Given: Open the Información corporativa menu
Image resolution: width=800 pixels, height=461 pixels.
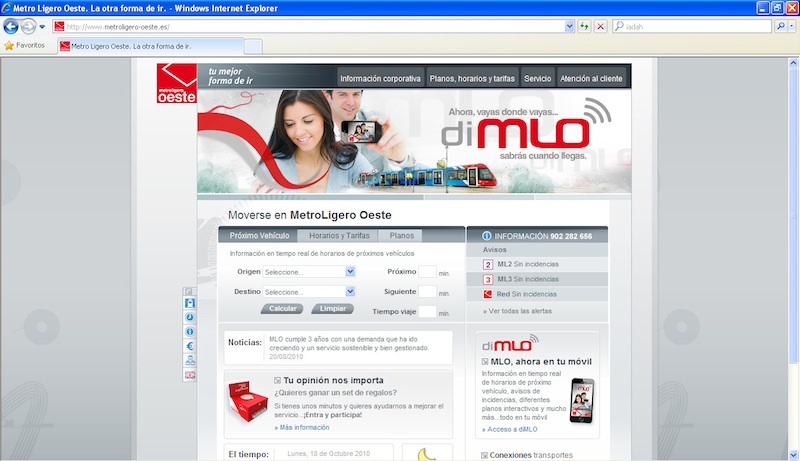Looking at the screenshot, I should pyautogui.click(x=380, y=78).
